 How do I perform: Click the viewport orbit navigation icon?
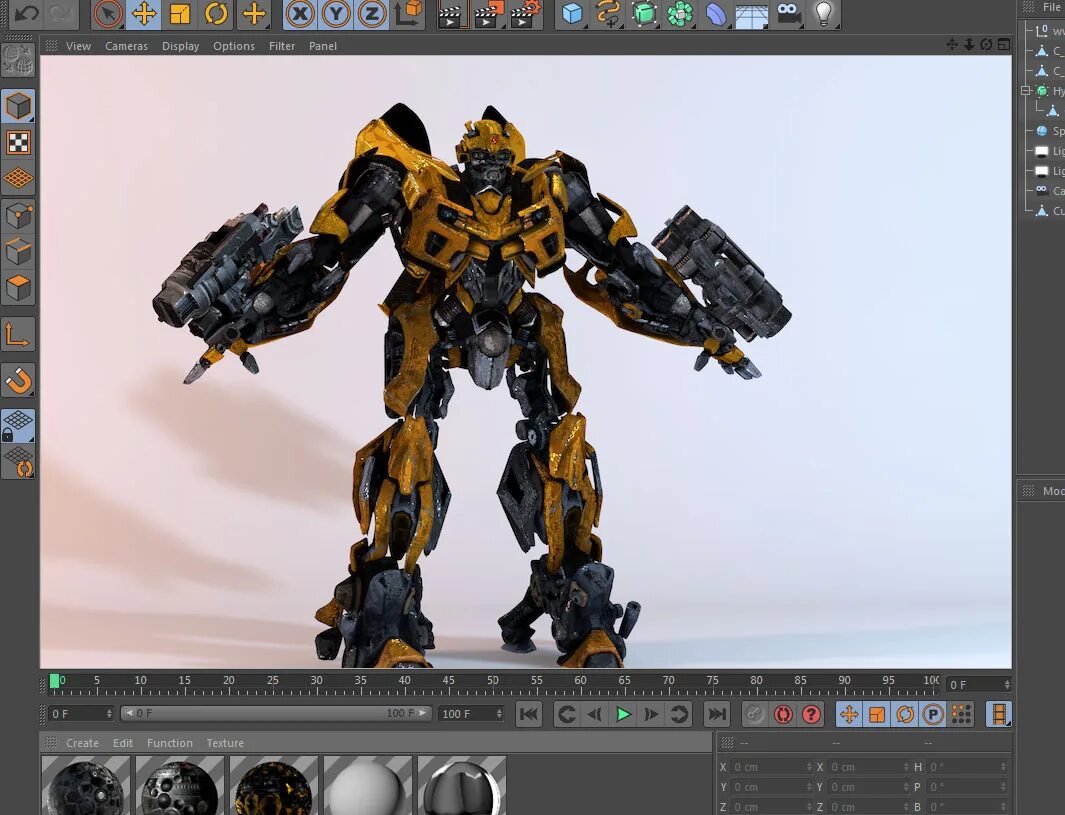[986, 45]
